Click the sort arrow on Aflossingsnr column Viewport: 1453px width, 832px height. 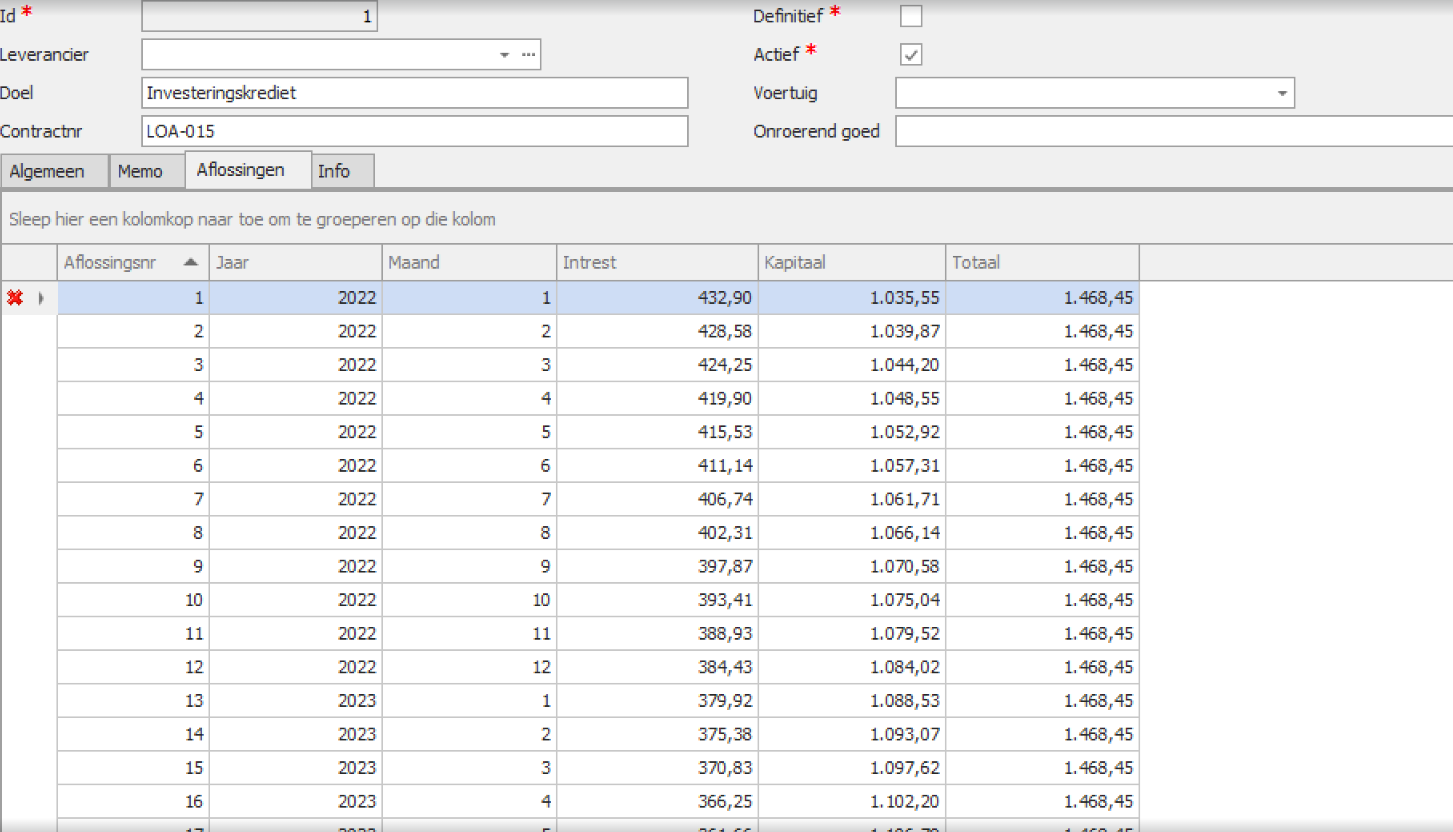190,263
